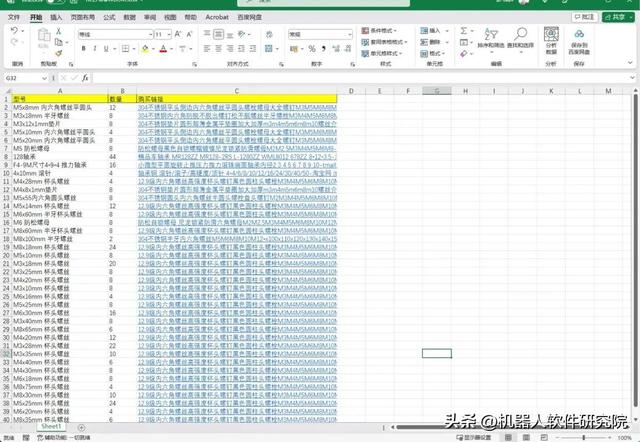Click the Undo arrow icon
The image size is (640, 442).
click(x=14, y=31)
